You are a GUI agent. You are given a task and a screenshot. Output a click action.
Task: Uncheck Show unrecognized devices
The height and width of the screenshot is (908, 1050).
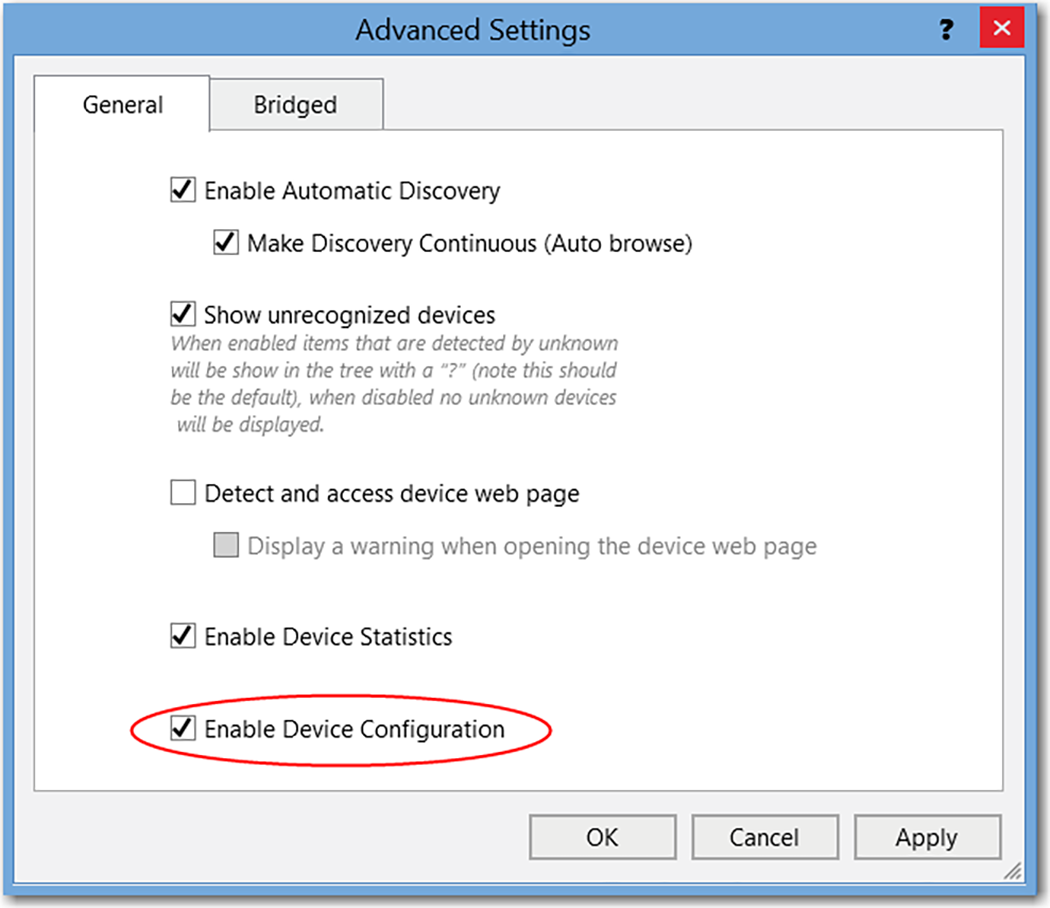(x=182, y=314)
